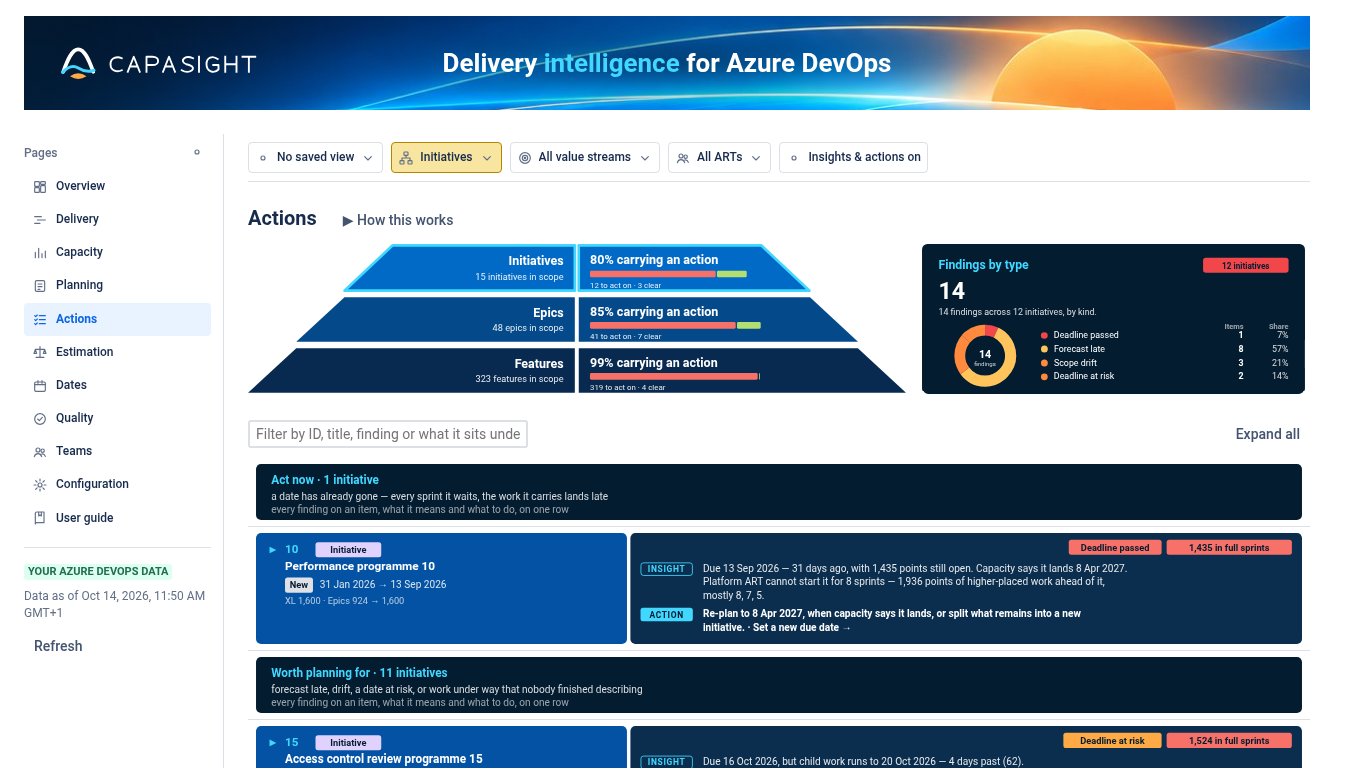Screen dimensions: 1366x768
Task: Click the Deadline passed tag on initiative 10
Action: (x=1115, y=548)
